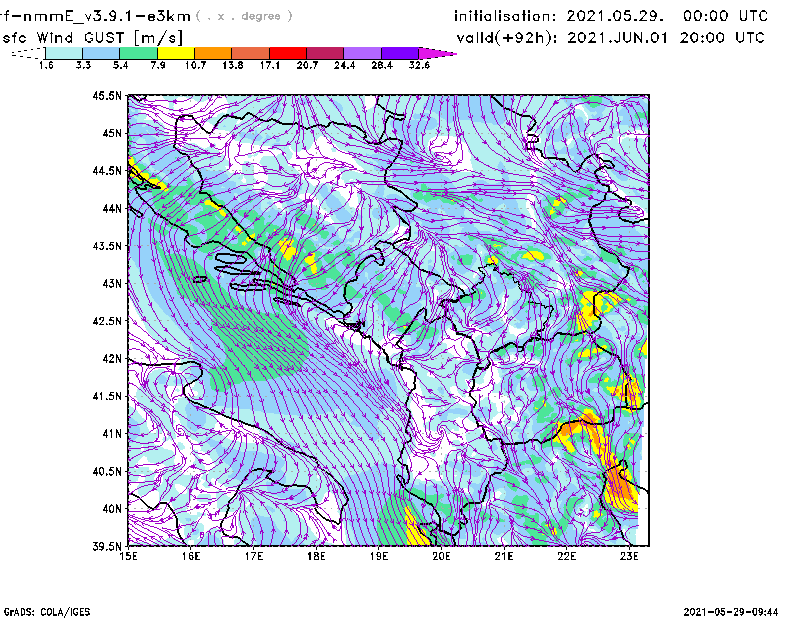
Task: Click the 'valid(+92h):' label
Action: (507, 38)
